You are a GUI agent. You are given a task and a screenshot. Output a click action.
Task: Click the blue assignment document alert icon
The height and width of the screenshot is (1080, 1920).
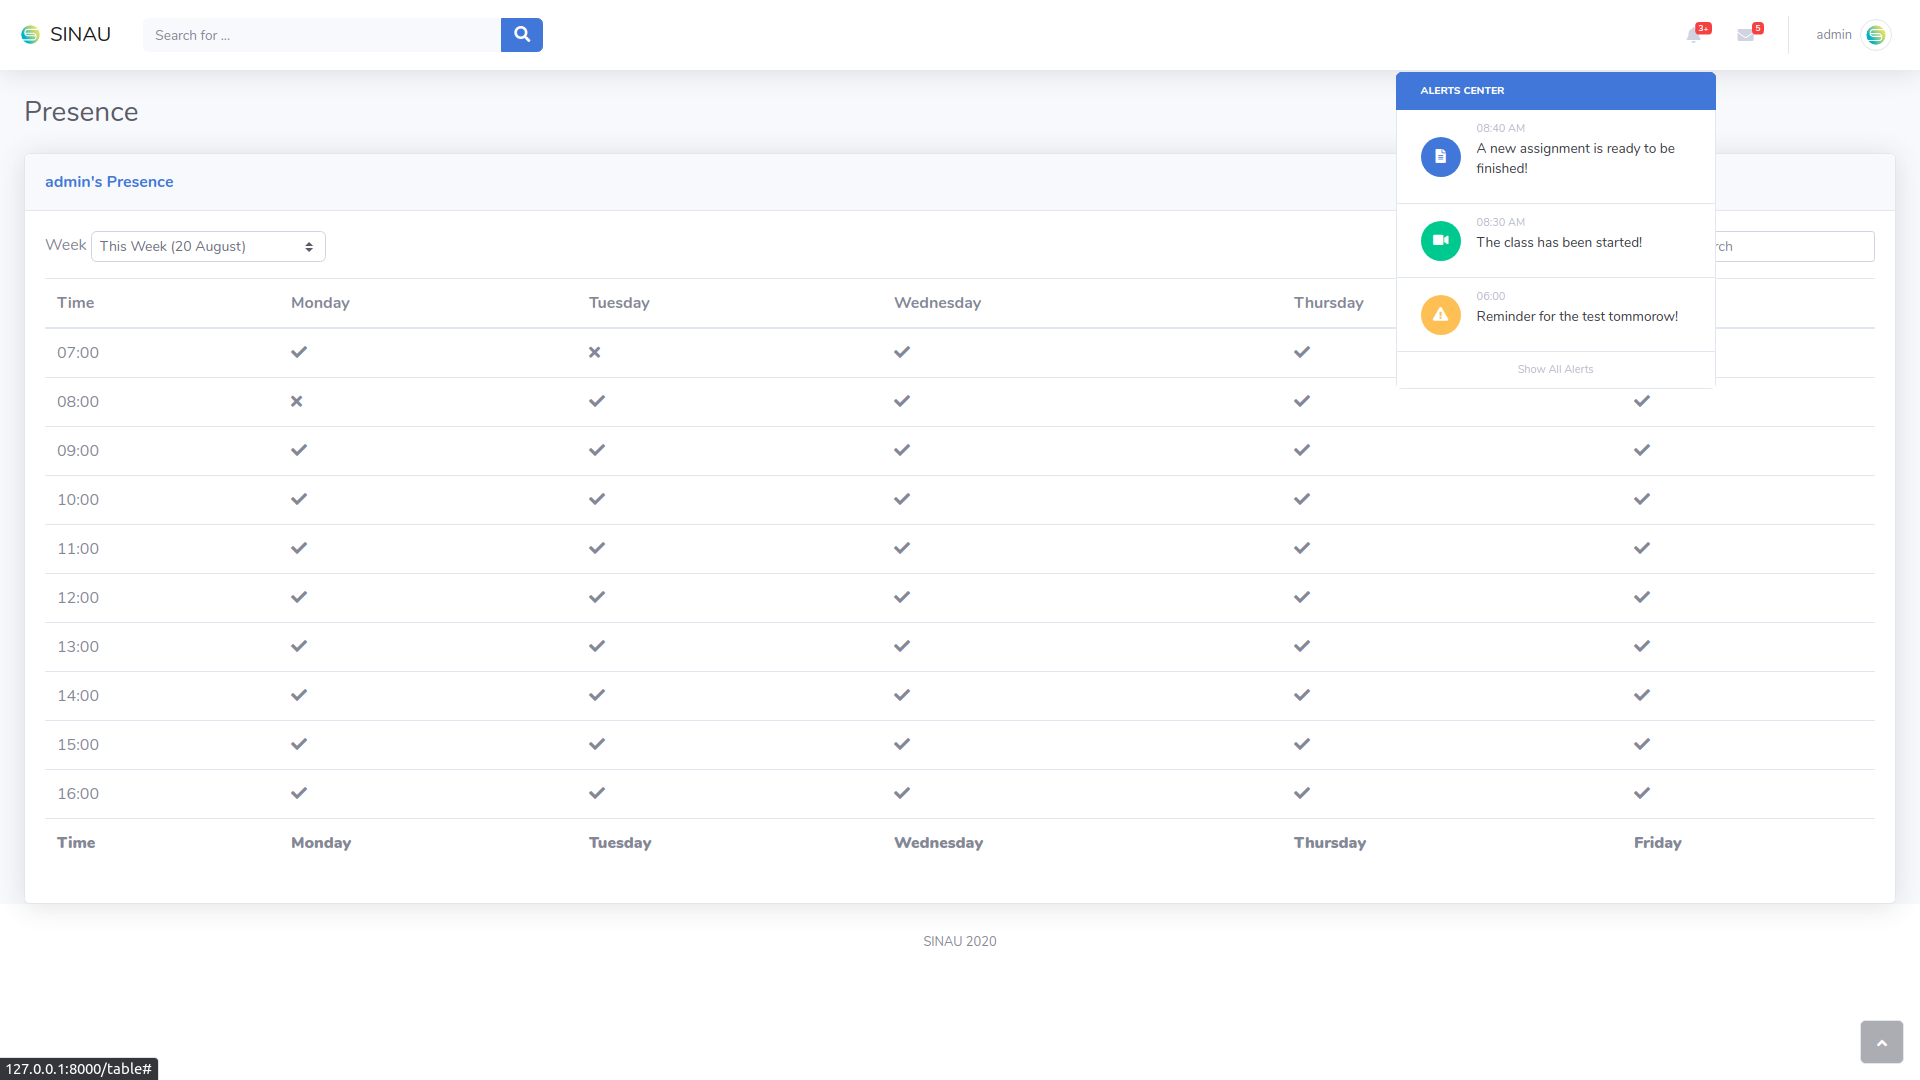coord(1440,157)
